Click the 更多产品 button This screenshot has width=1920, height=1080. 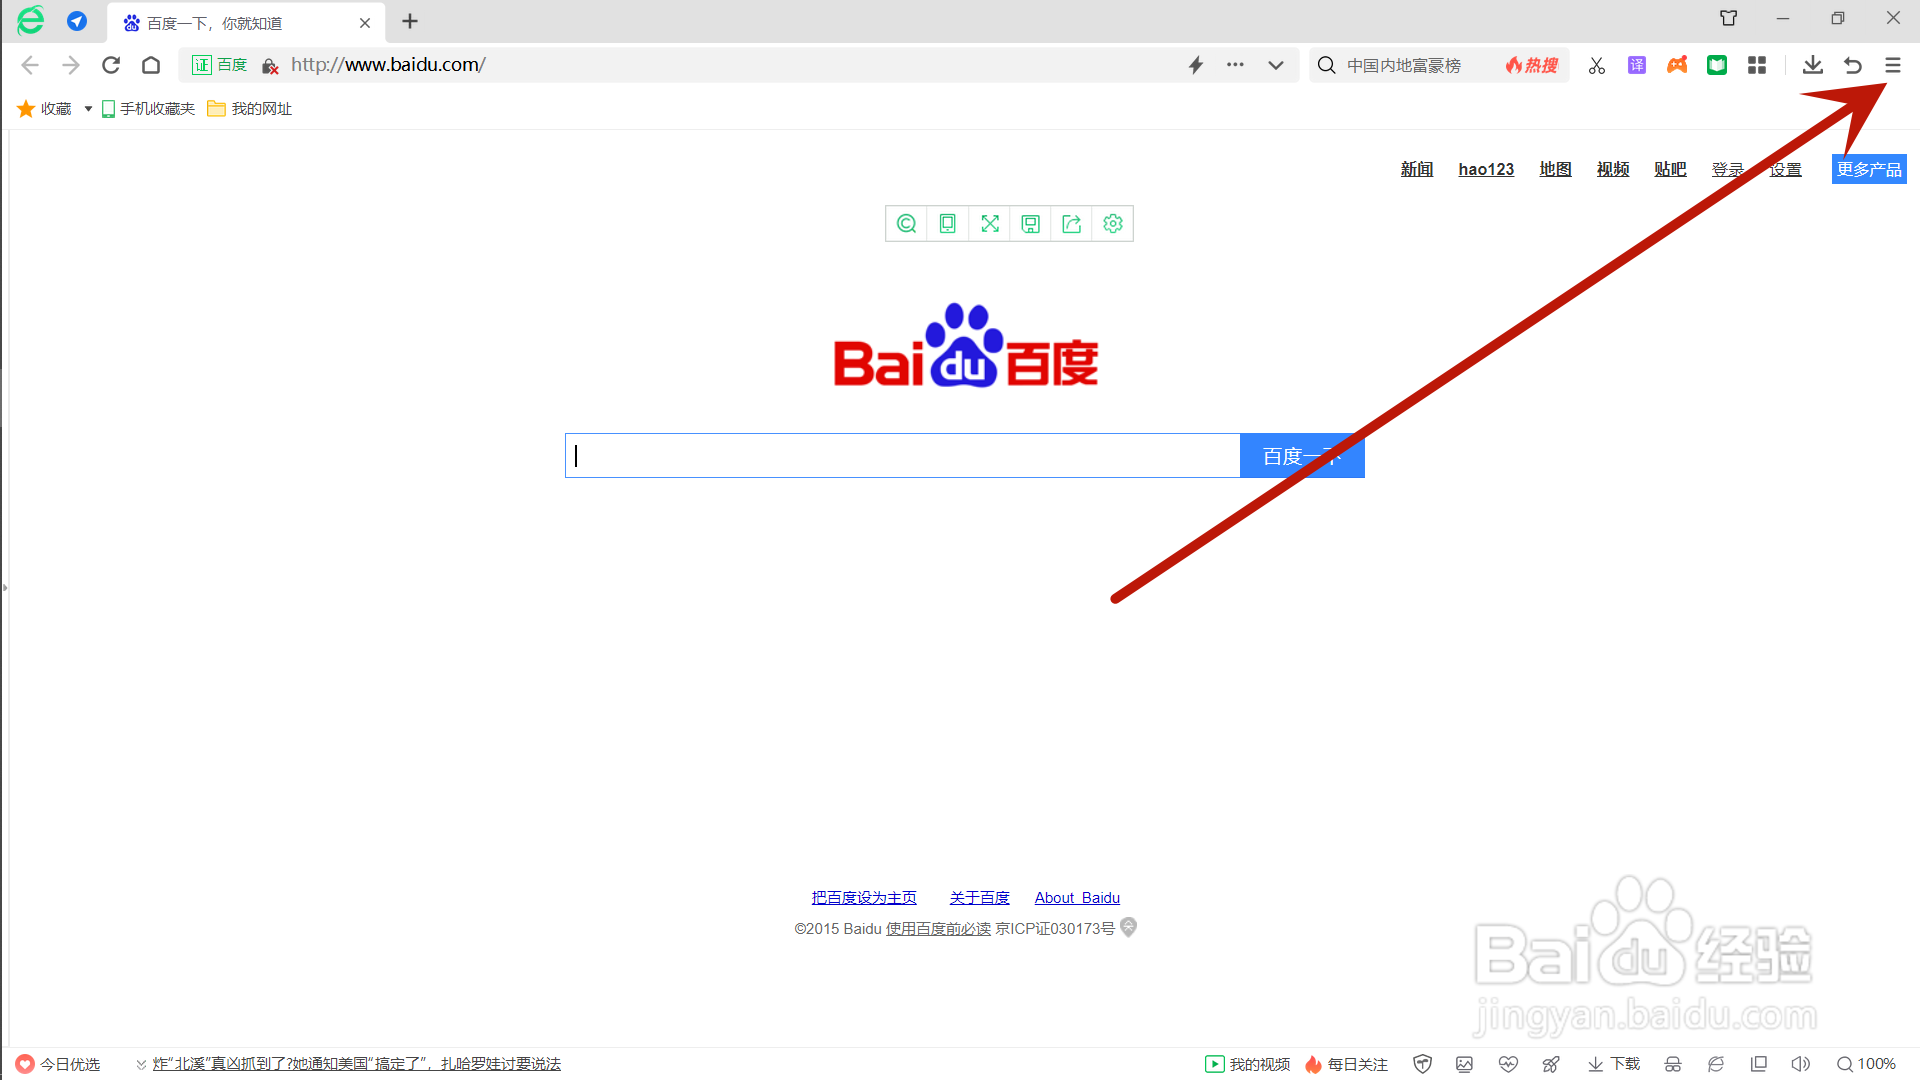[x=1869, y=169]
